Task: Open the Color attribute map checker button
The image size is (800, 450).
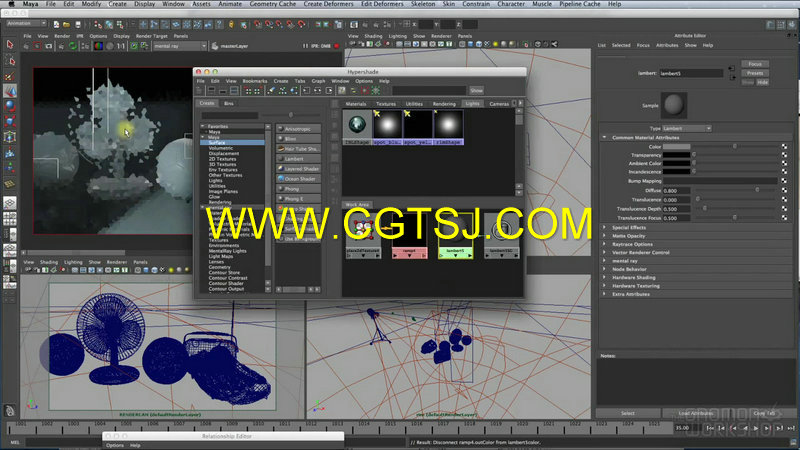Action: (x=784, y=146)
